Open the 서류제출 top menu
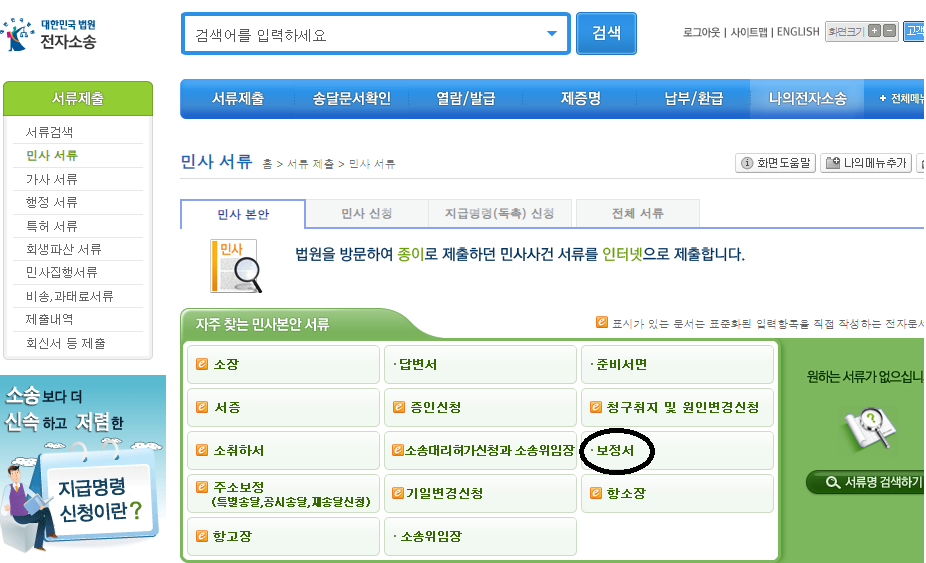The height and width of the screenshot is (563, 926). pos(238,99)
